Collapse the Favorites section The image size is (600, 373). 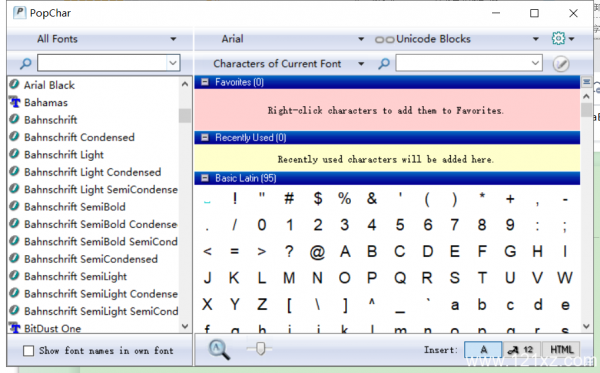[x=205, y=82]
